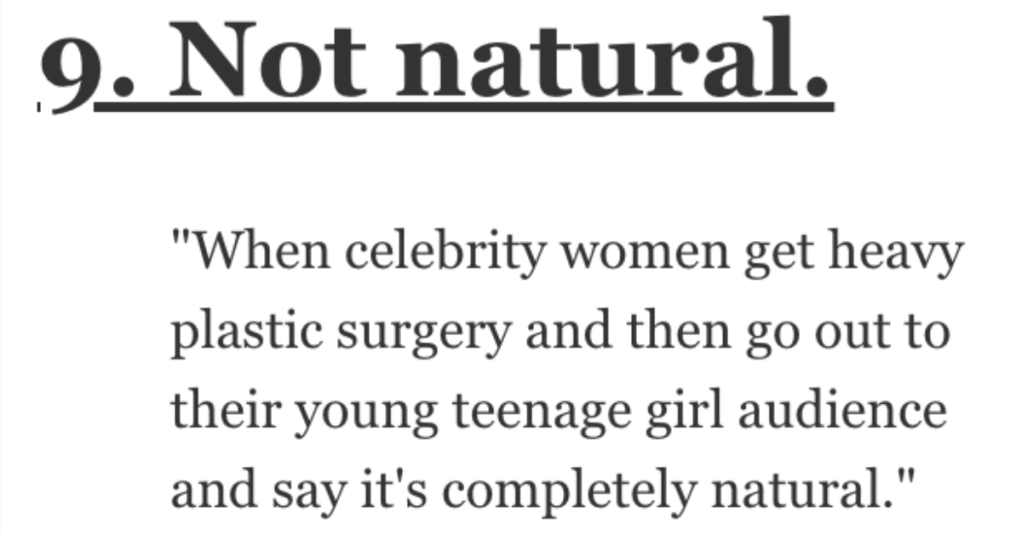The image size is (1022, 535).
Task: Click the word "girl" in the quote
Action: point(684,412)
